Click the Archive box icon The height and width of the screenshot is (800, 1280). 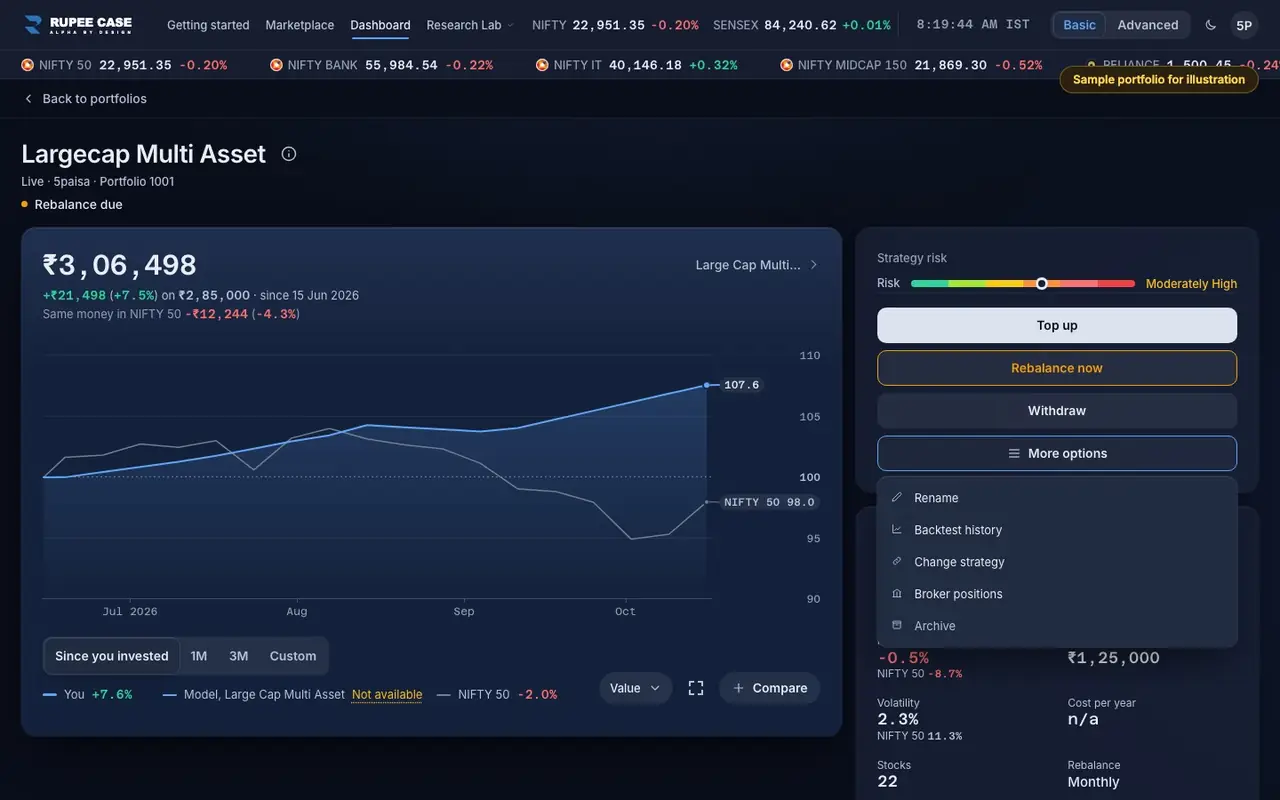897,626
